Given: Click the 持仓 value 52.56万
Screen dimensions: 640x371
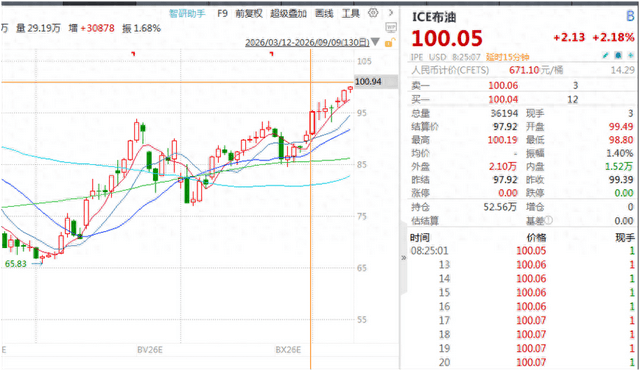Looking at the screenshot, I should point(500,207).
